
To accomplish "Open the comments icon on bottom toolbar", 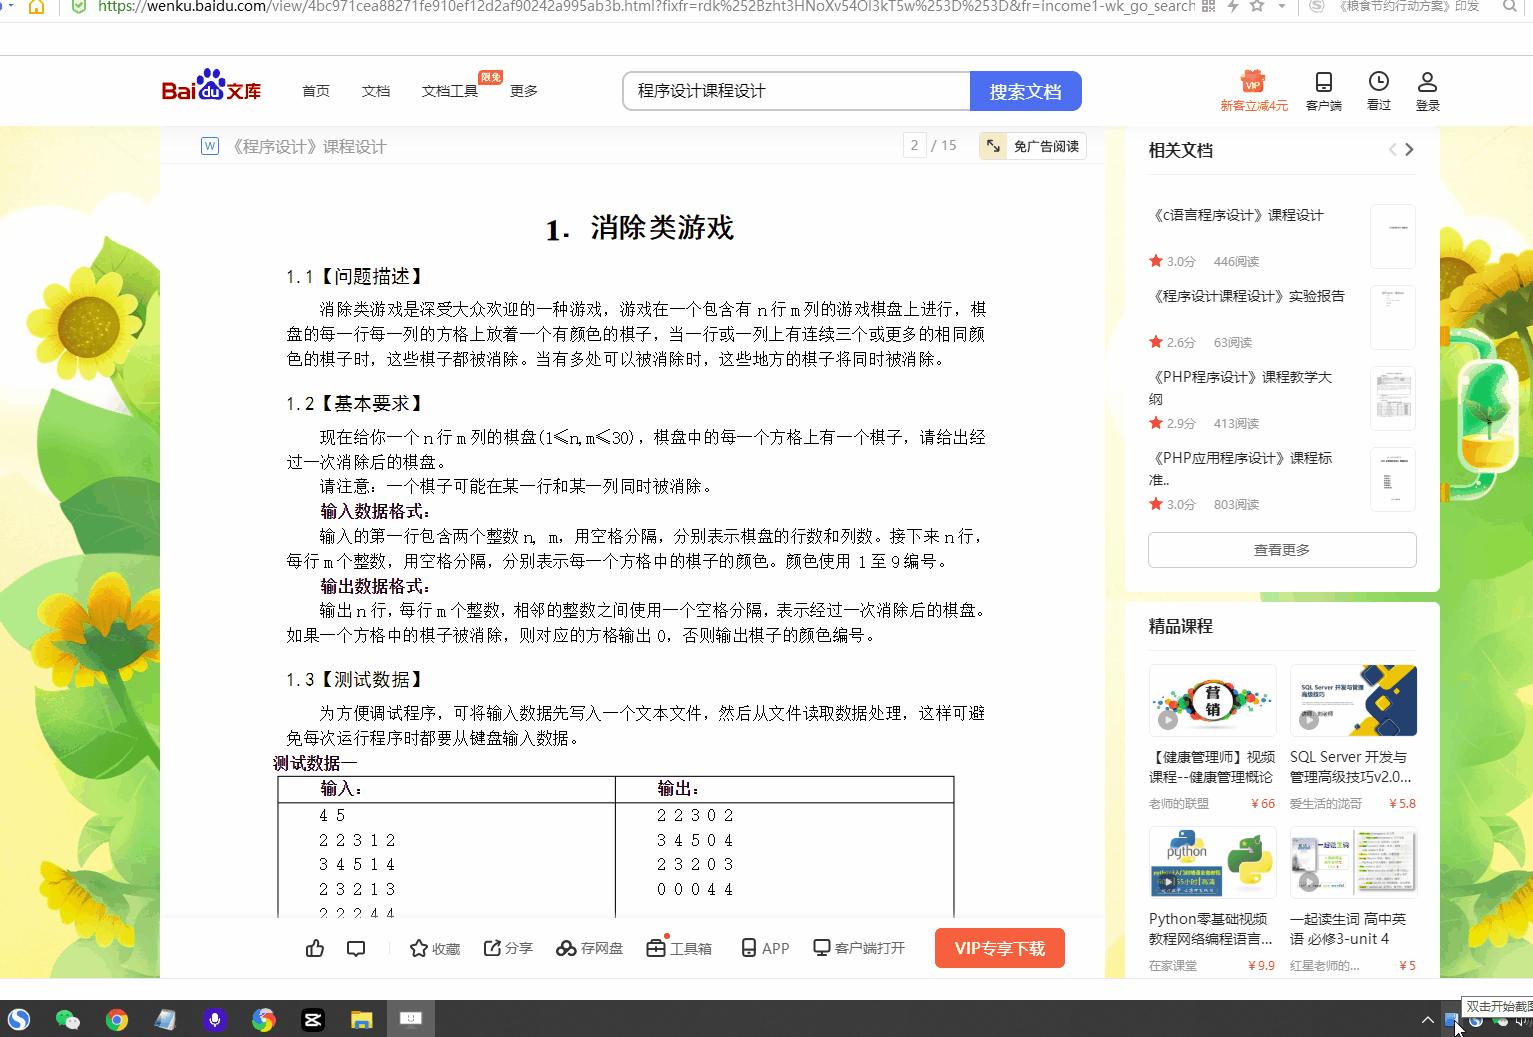I will [356, 947].
